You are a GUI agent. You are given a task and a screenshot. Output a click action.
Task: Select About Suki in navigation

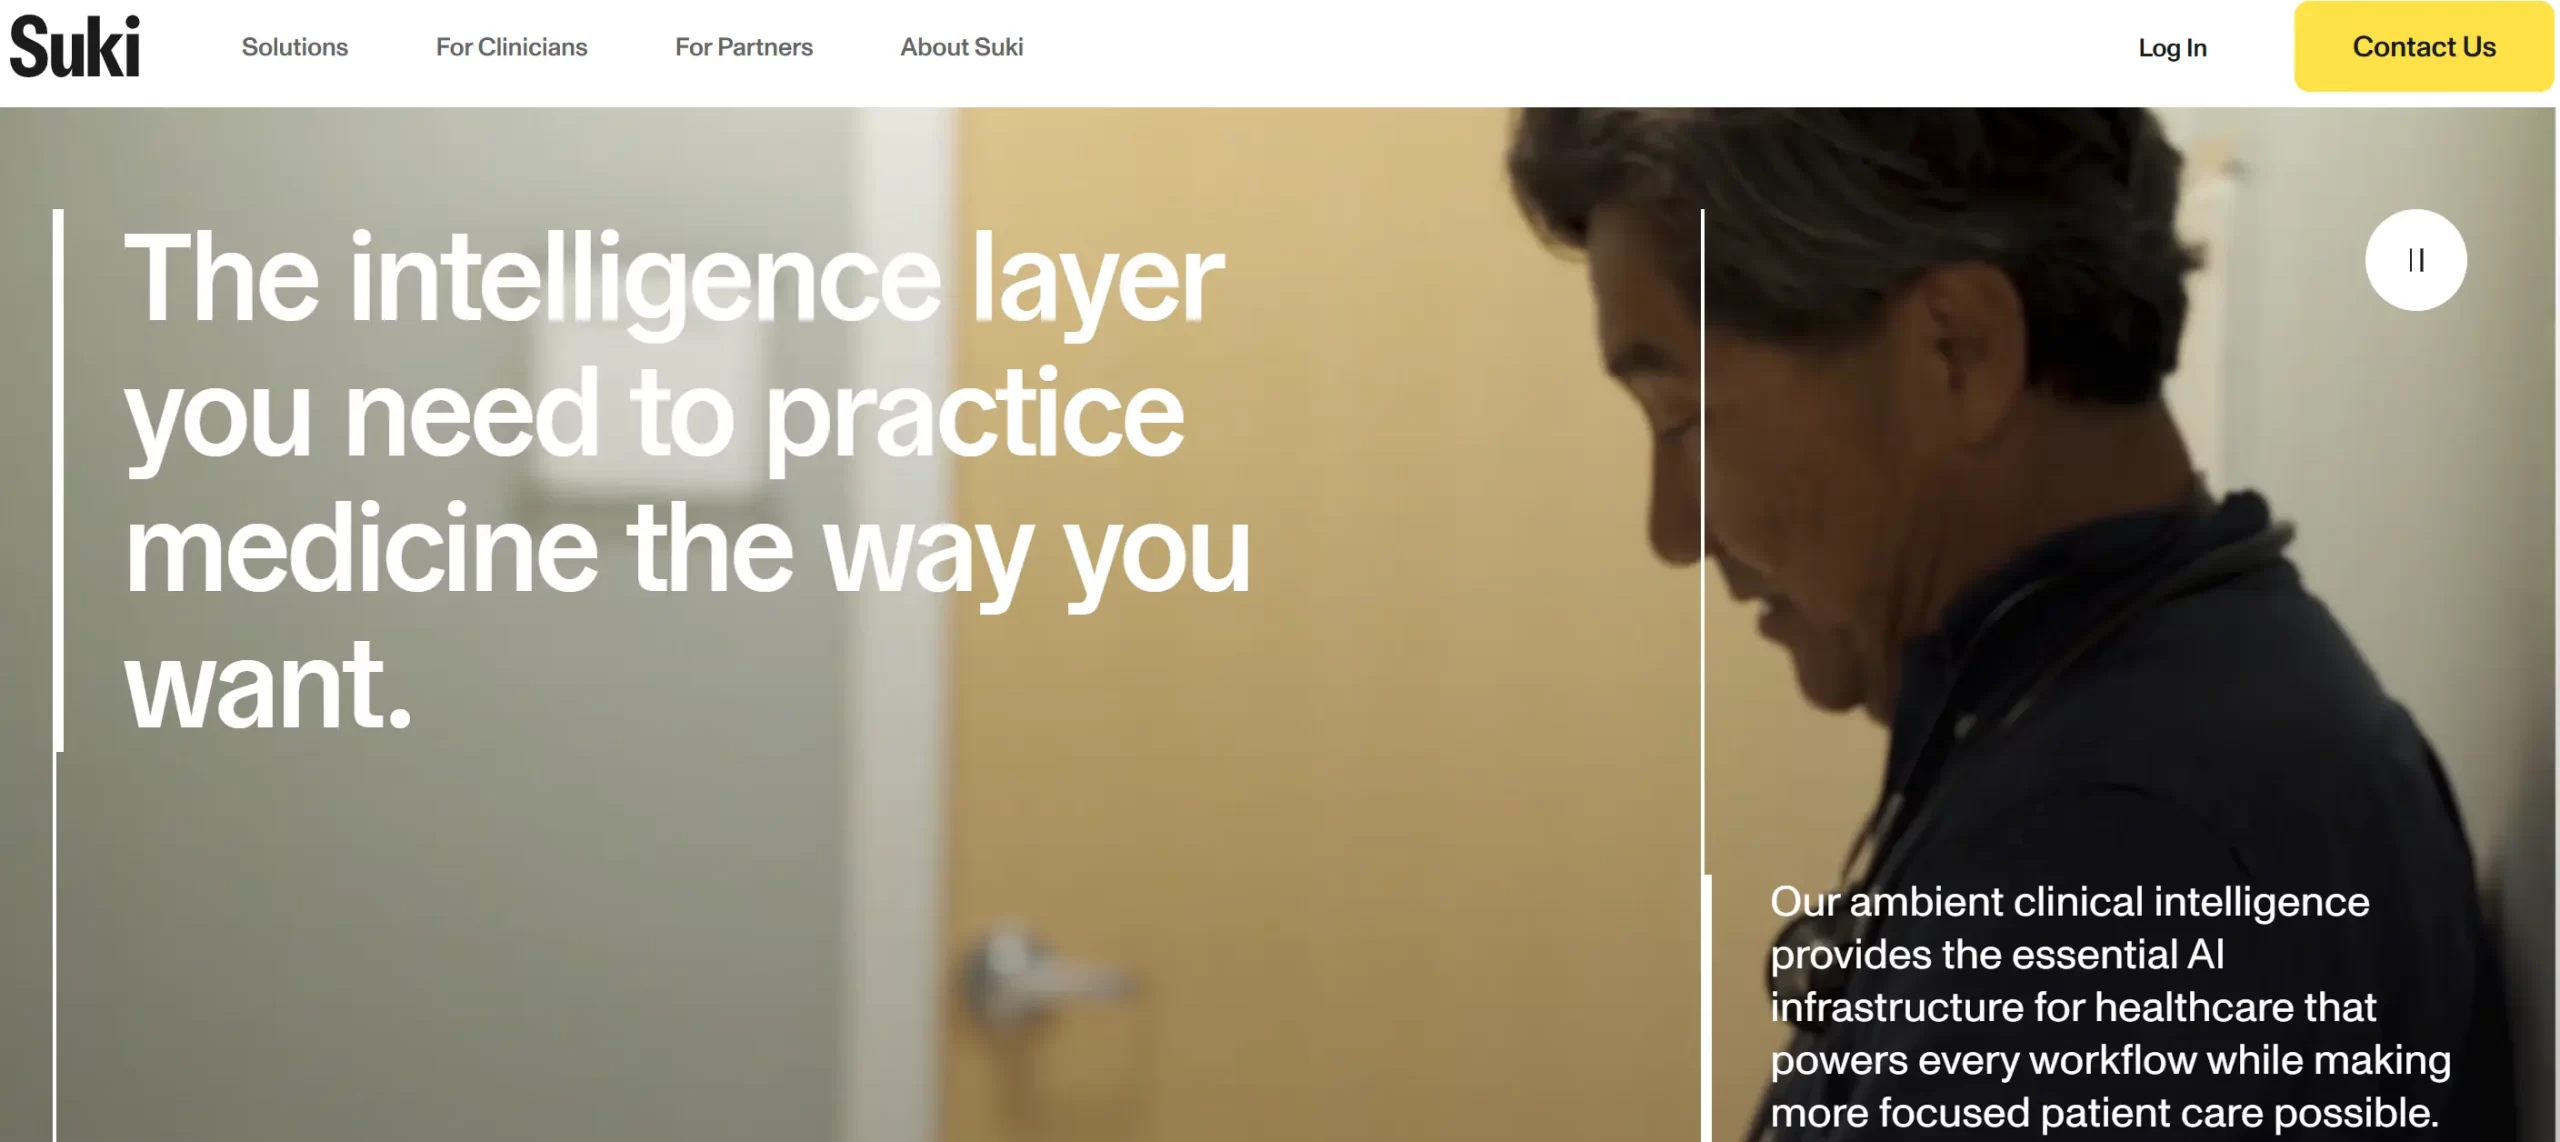pyautogui.click(x=961, y=47)
